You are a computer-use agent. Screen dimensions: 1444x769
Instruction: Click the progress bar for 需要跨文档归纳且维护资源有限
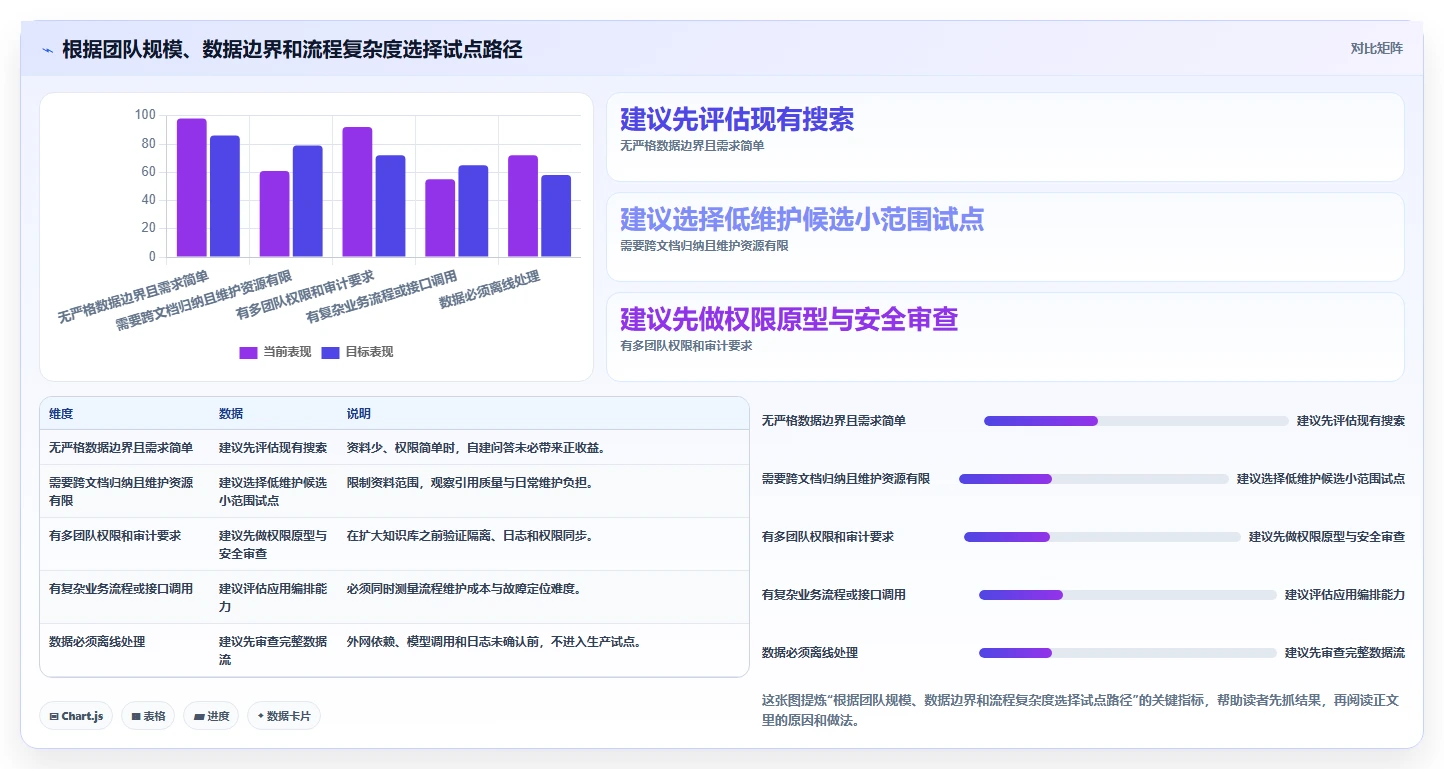coord(1094,479)
